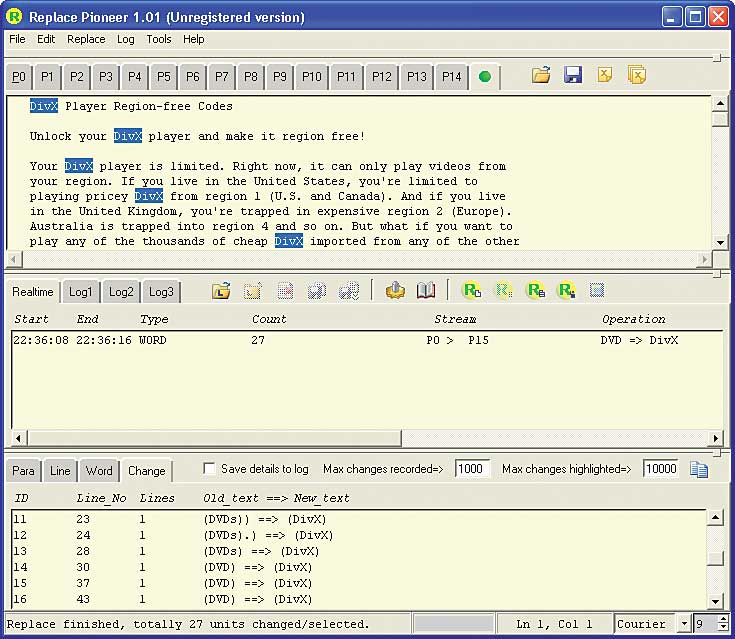Open the book help icon
Viewport: 735px width, 639px height.
tap(426, 291)
